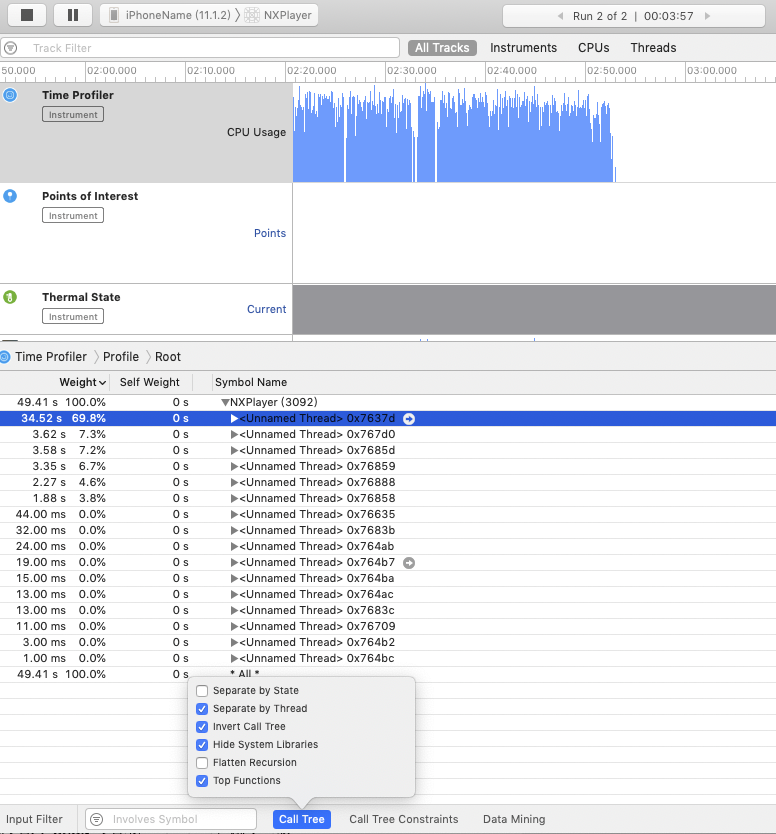Click focus arrow beside thread 0x764b7

pyautogui.click(x=408, y=563)
